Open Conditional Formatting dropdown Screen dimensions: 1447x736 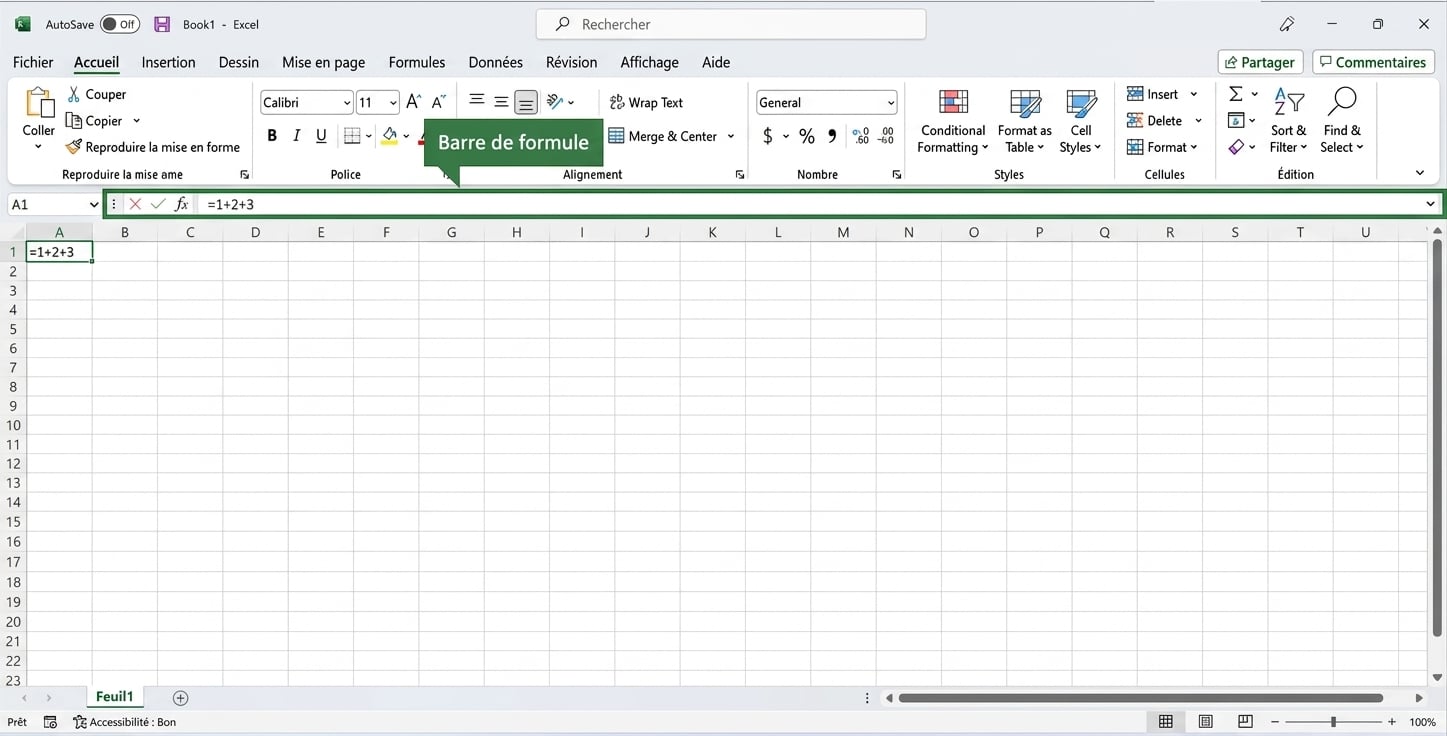point(953,122)
